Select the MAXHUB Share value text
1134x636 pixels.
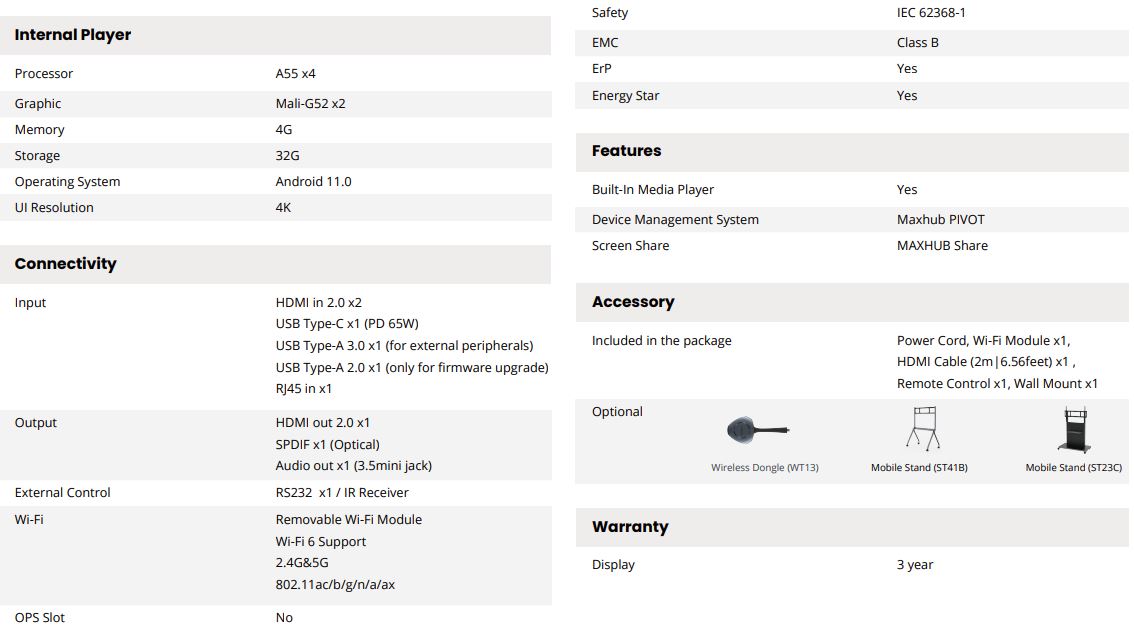coord(942,245)
